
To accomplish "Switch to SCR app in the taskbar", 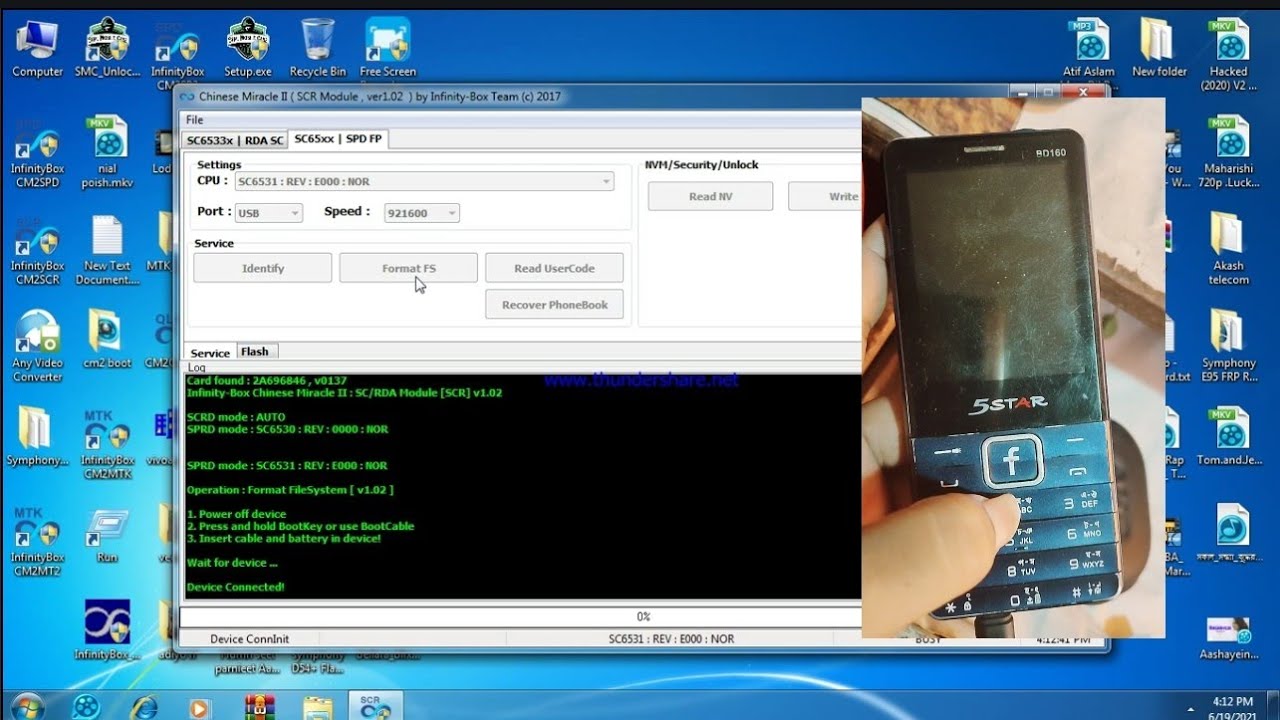I will [x=375, y=706].
